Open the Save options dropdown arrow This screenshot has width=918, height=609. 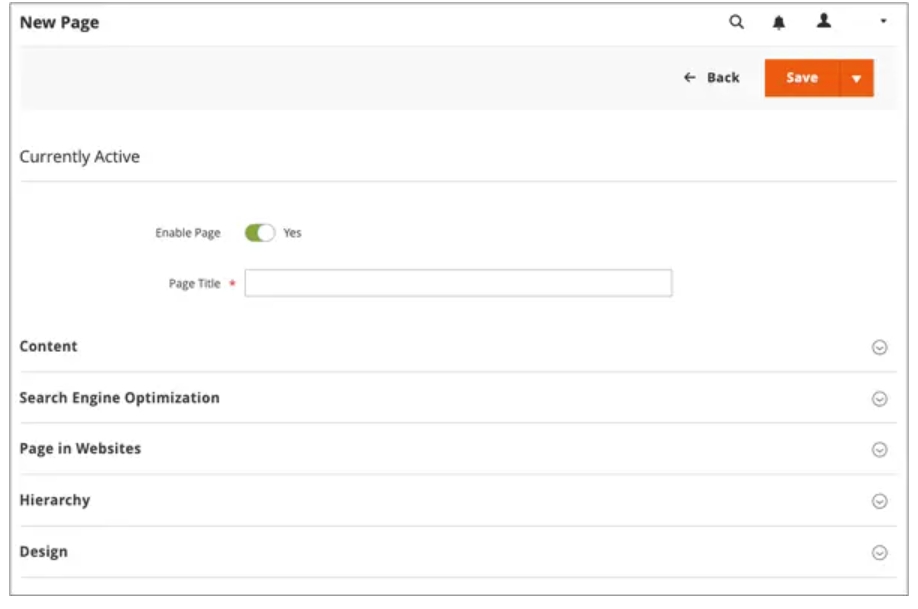pyautogui.click(x=857, y=78)
